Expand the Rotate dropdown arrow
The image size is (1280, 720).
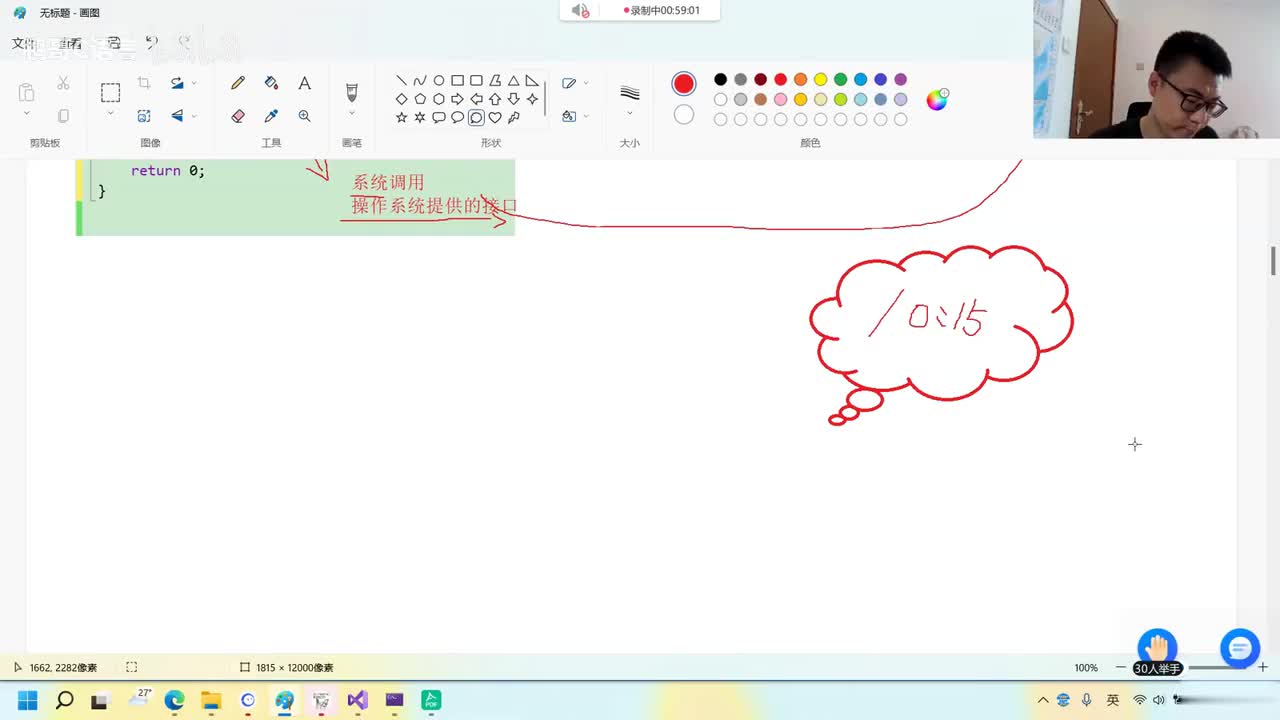coord(194,83)
